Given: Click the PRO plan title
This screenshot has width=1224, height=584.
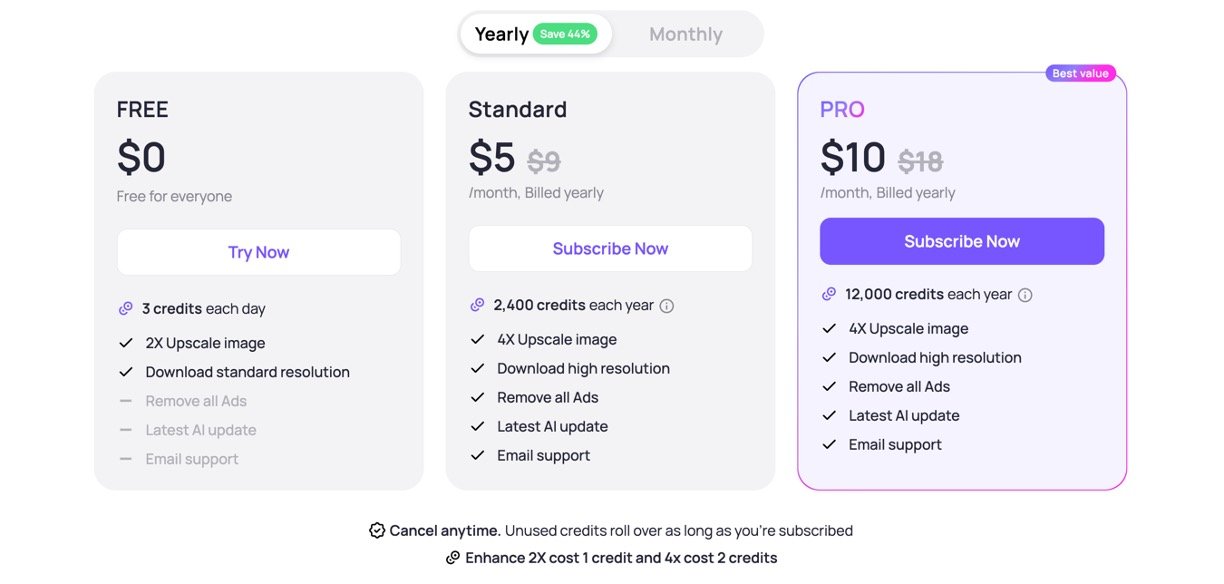Looking at the screenshot, I should click(x=842, y=110).
